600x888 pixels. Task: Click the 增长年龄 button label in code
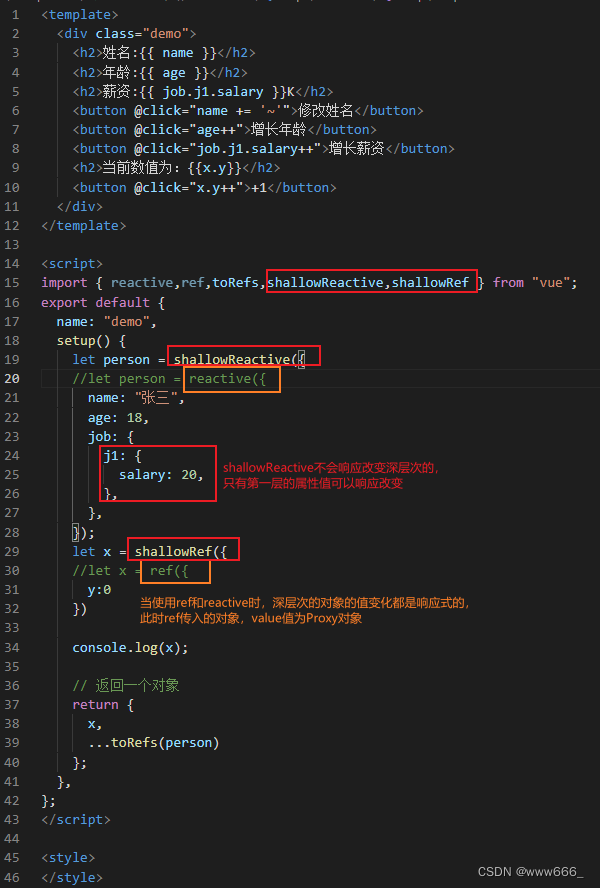tap(279, 130)
